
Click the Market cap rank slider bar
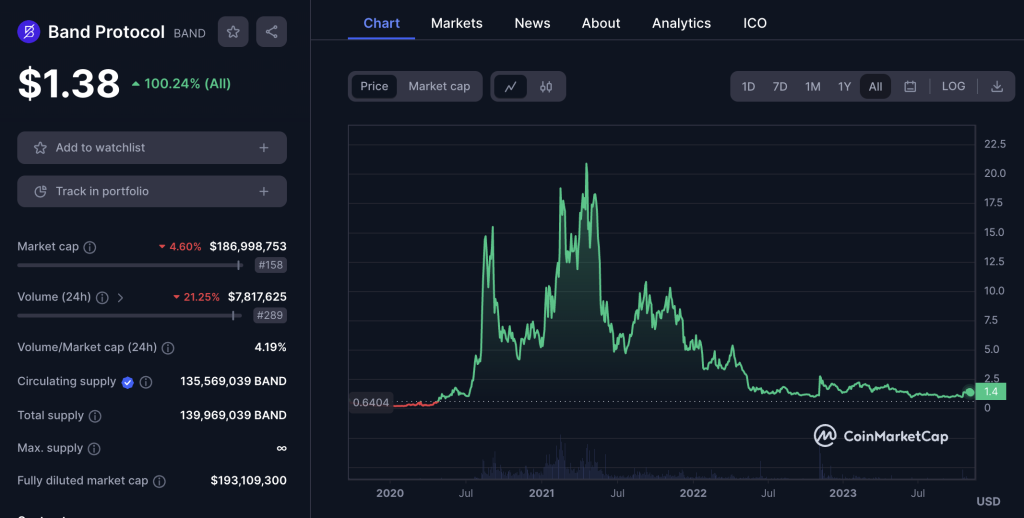tap(130, 265)
